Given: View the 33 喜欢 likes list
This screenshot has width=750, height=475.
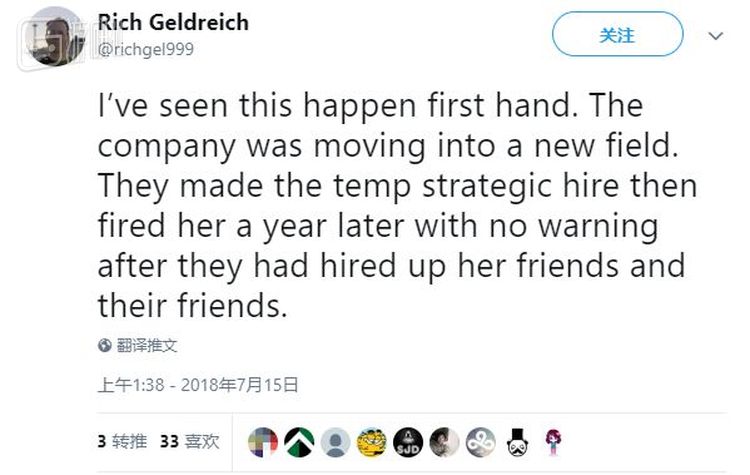Looking at the screenshot, I should [189, 439].
